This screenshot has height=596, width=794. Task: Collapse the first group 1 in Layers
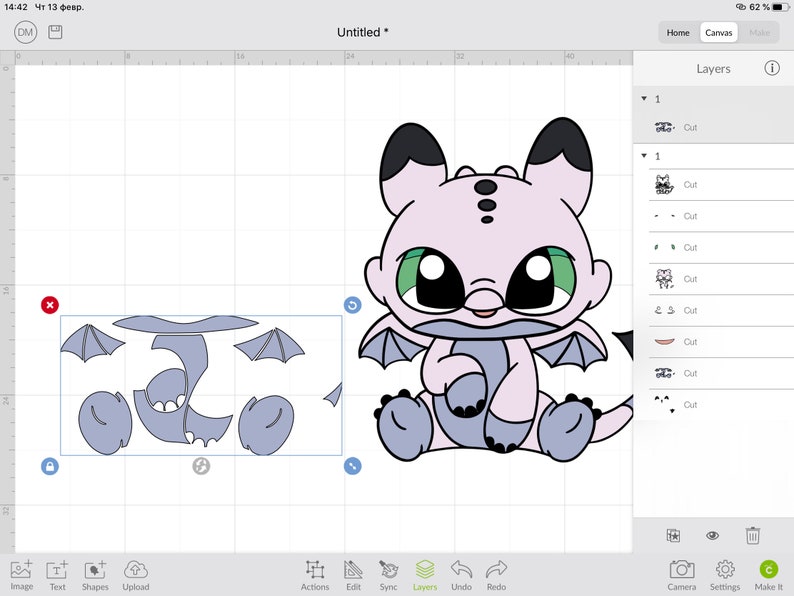tap(644, 99)
